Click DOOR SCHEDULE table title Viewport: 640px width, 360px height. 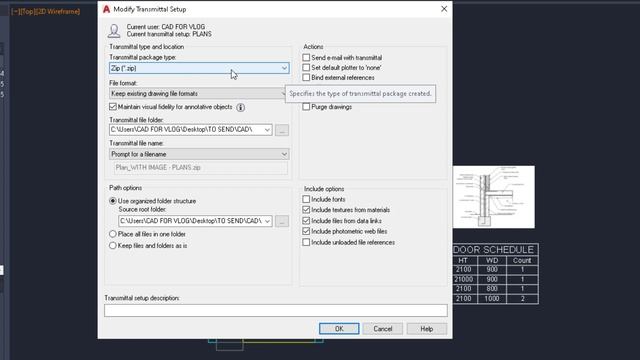pos(493,249)
